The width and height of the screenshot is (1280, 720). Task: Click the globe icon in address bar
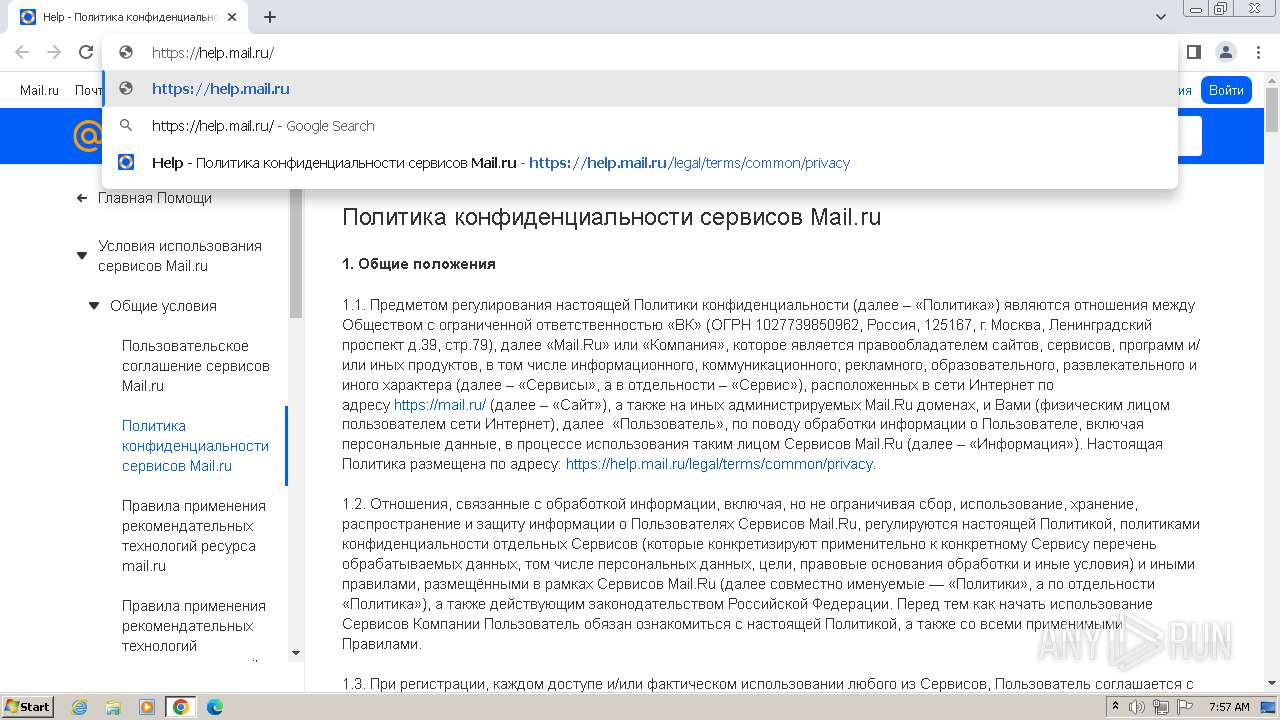click(126, 53)
